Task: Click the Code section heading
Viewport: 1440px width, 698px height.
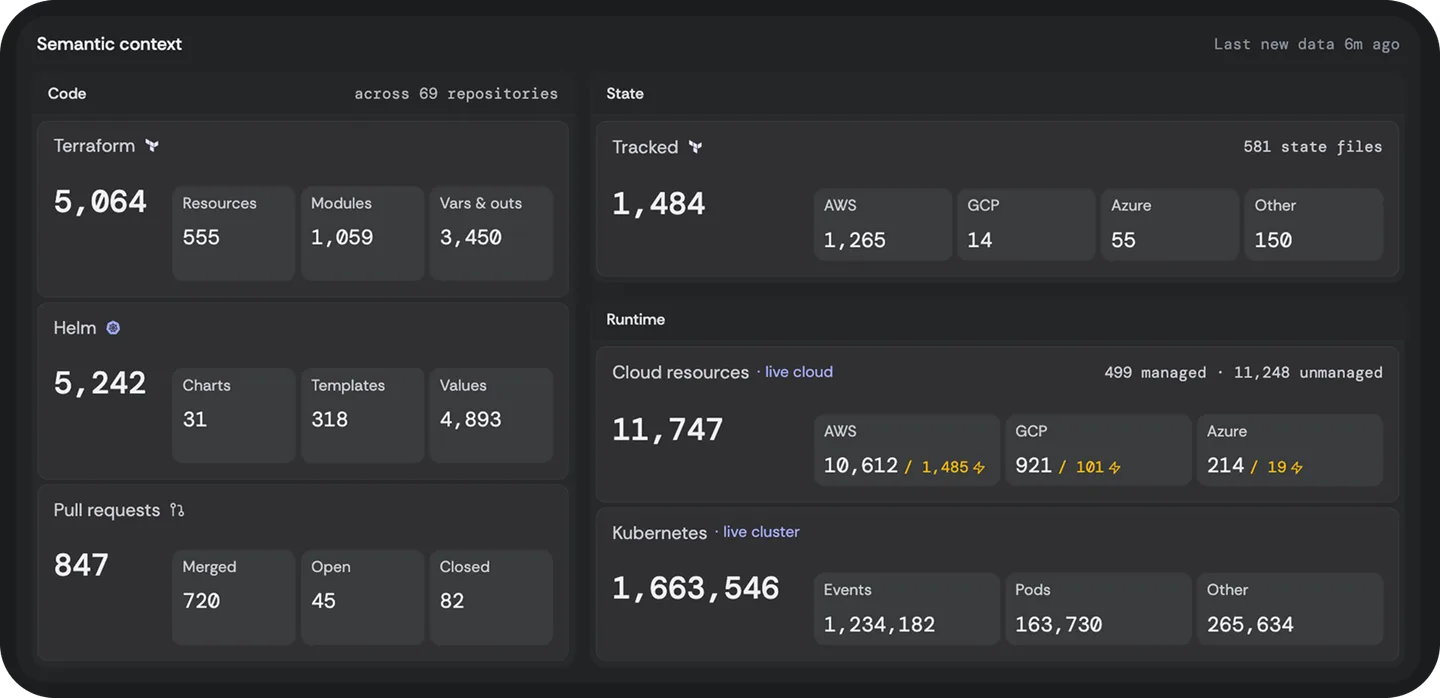Action: coord(67,93)
